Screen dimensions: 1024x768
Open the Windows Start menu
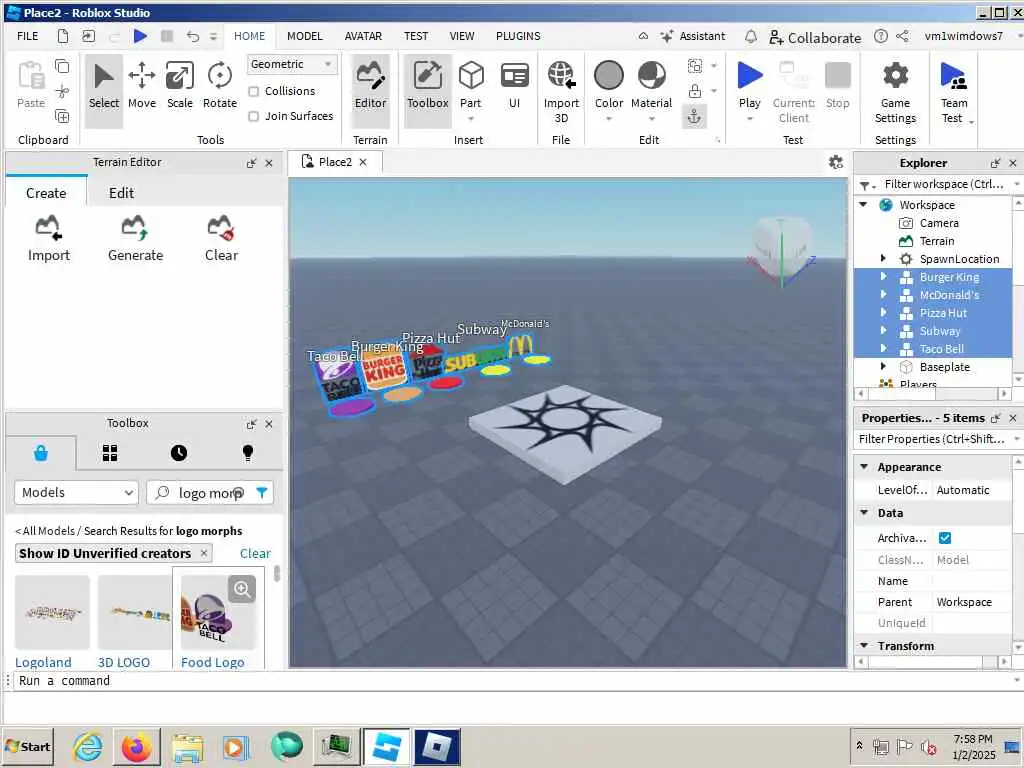pos(28,746)
